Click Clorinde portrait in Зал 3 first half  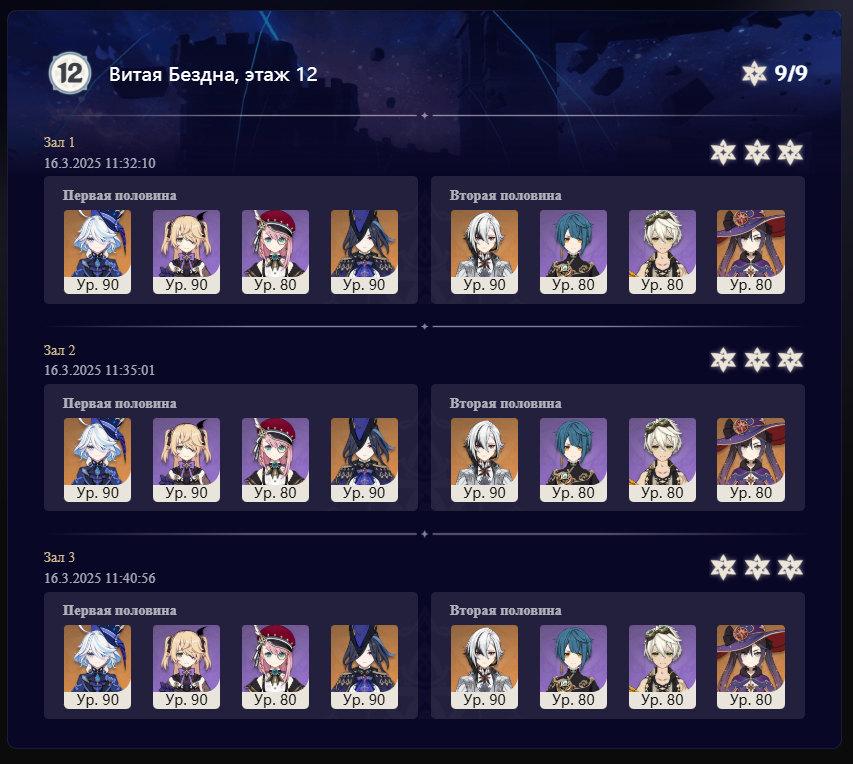tap(364, 667)
